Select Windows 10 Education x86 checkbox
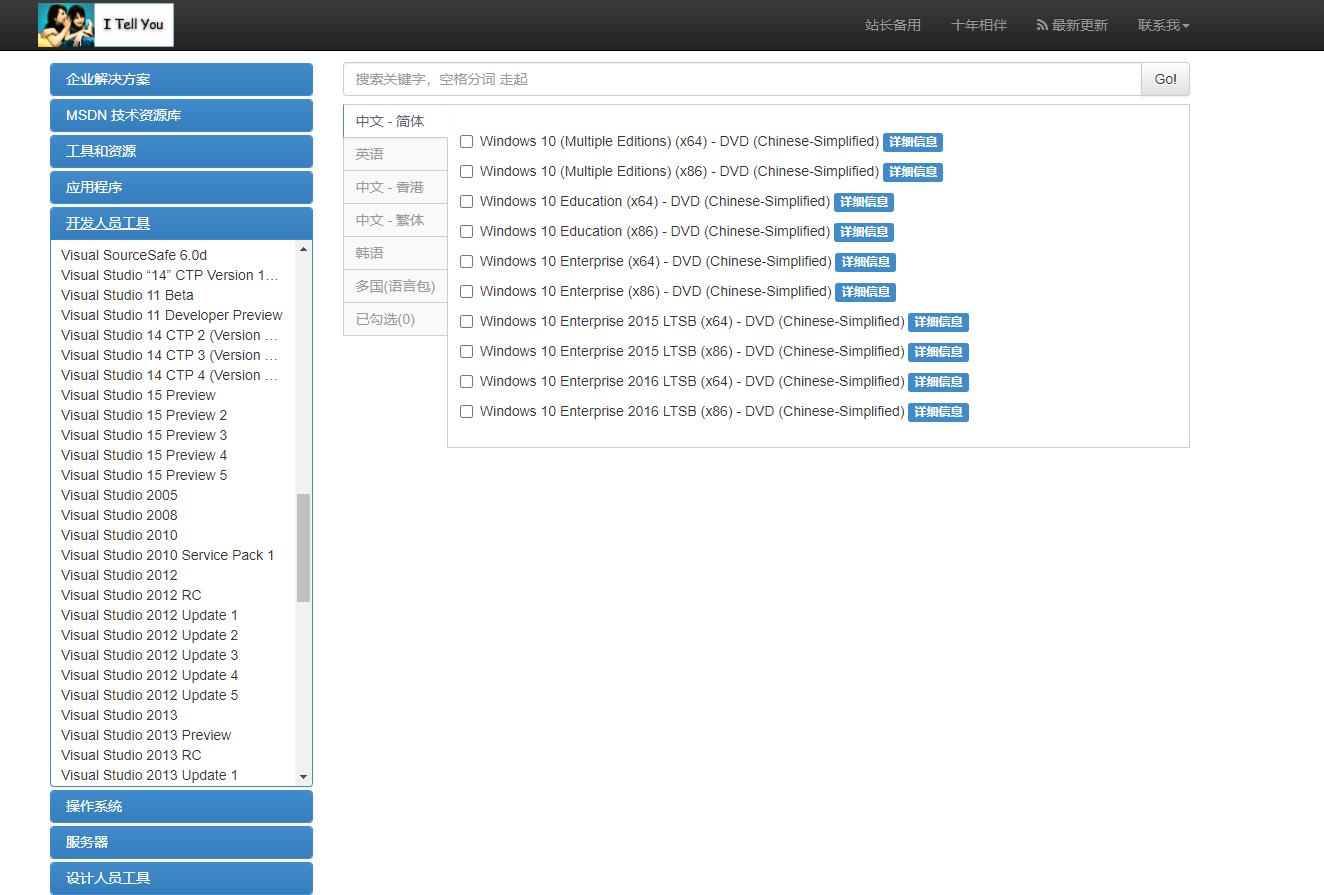Viewport: 1324px width, 895px height. point(466,232)
